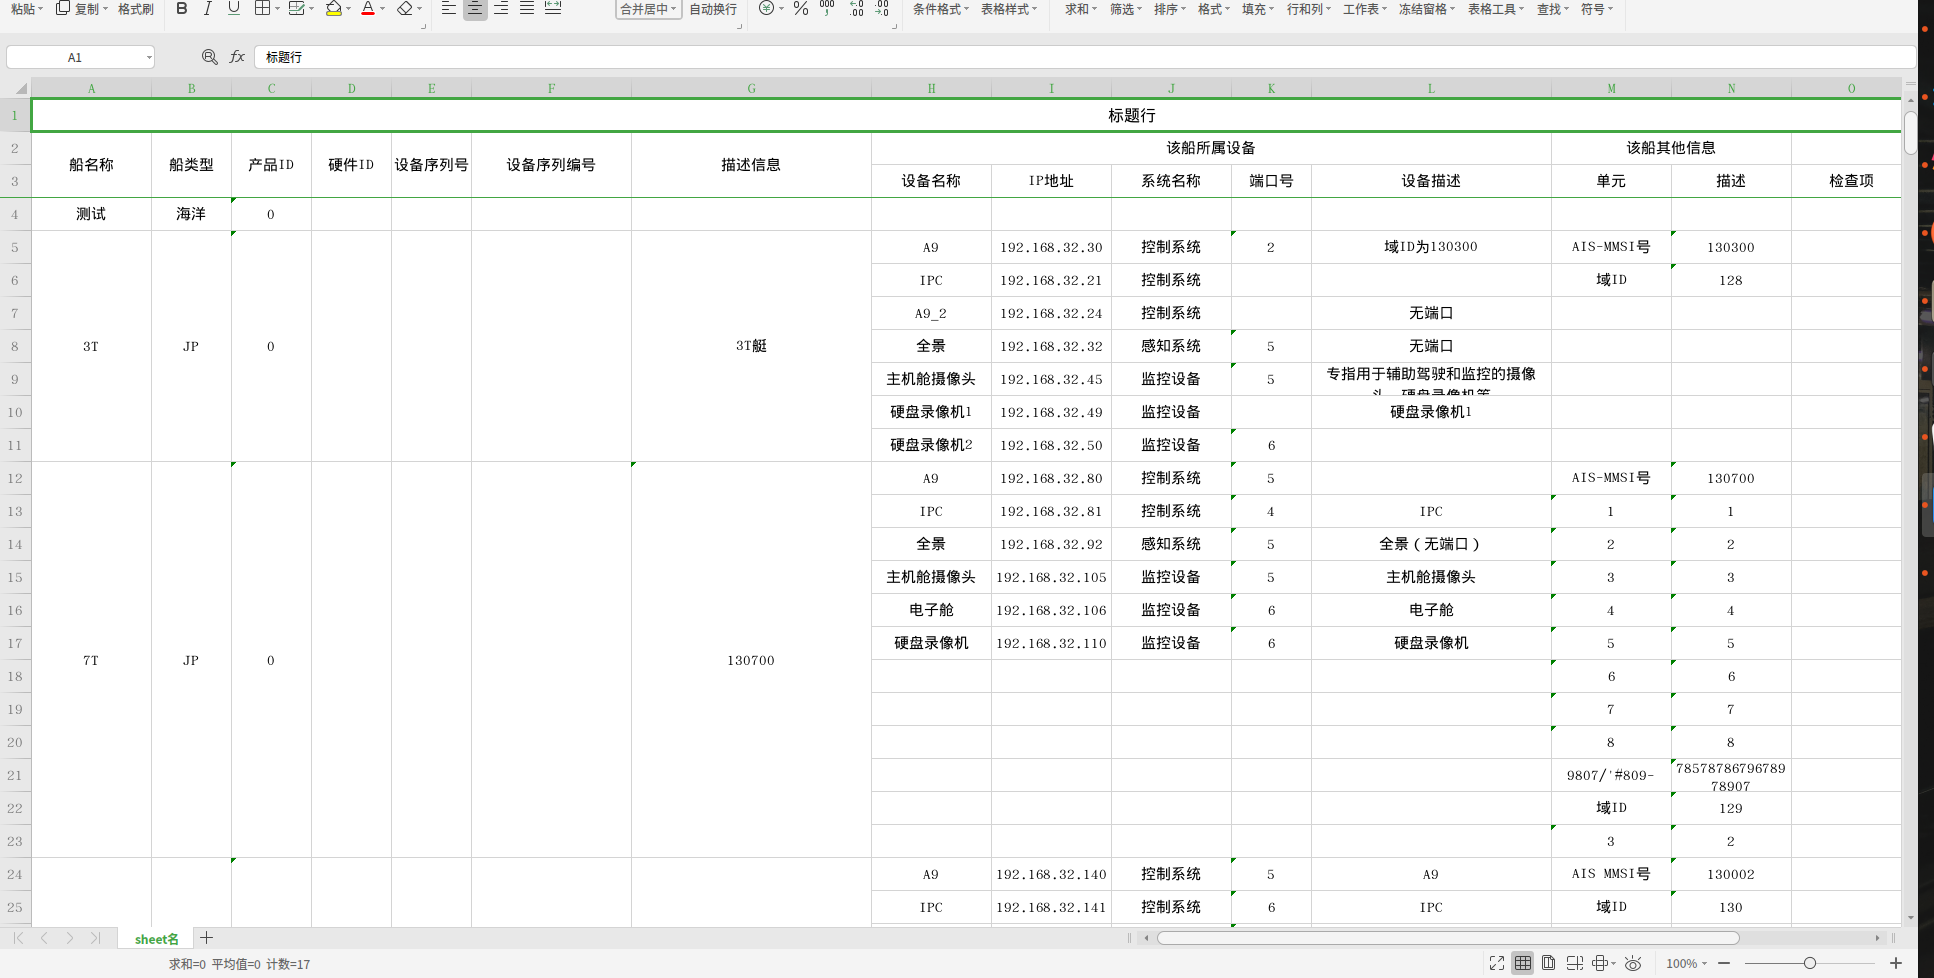This screenshot has width=1934, height=978.
Task: Click the red font color icon
Action: click(x=368, y=8)
